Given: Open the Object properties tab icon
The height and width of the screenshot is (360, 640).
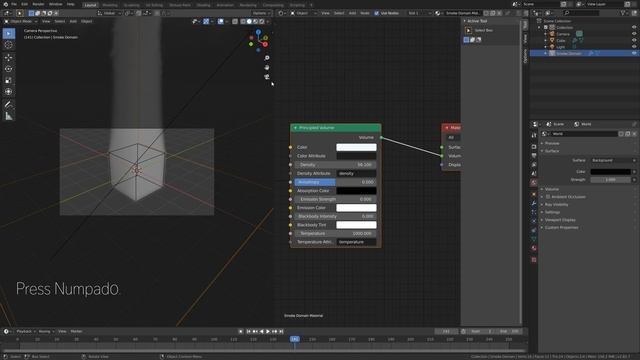Looking at the screenshot, I should coord(534,194).
